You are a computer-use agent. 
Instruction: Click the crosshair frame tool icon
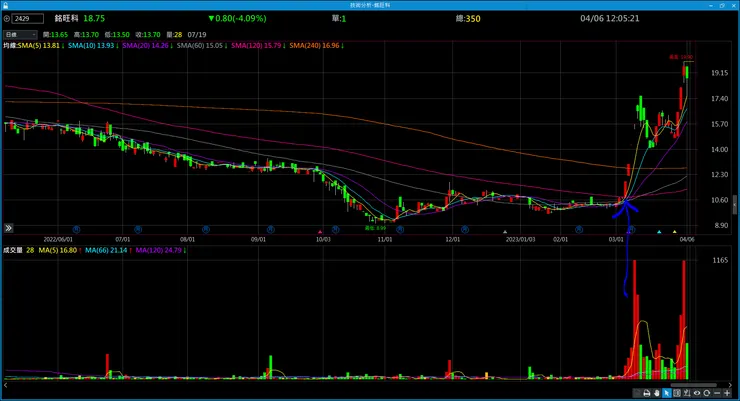pos(677,393)
